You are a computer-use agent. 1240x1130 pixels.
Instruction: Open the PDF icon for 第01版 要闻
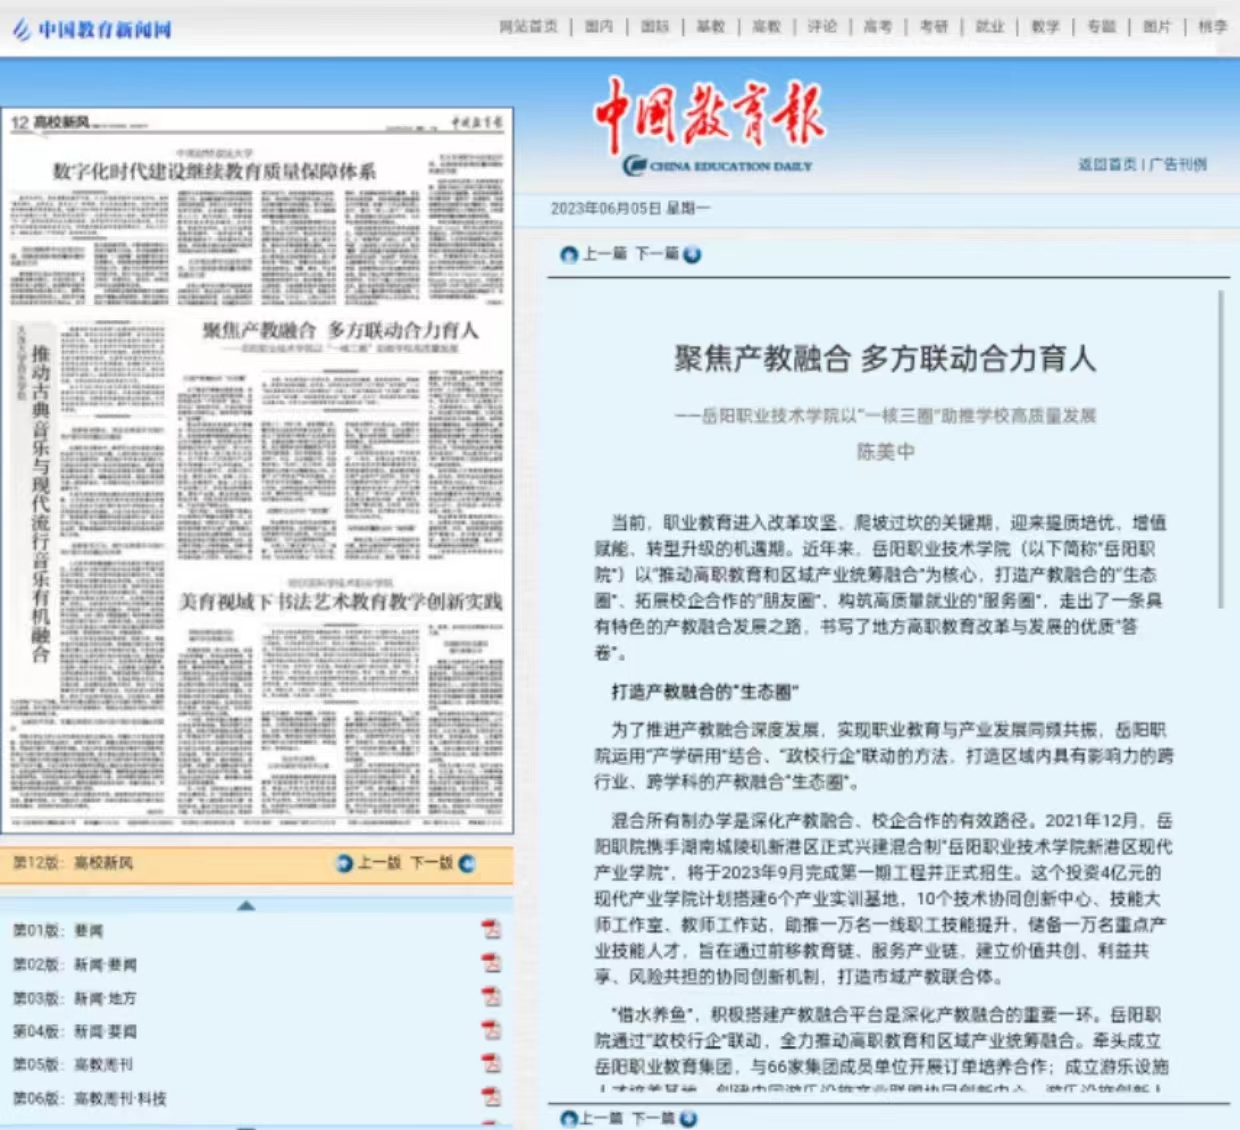[x=491, y=929]
